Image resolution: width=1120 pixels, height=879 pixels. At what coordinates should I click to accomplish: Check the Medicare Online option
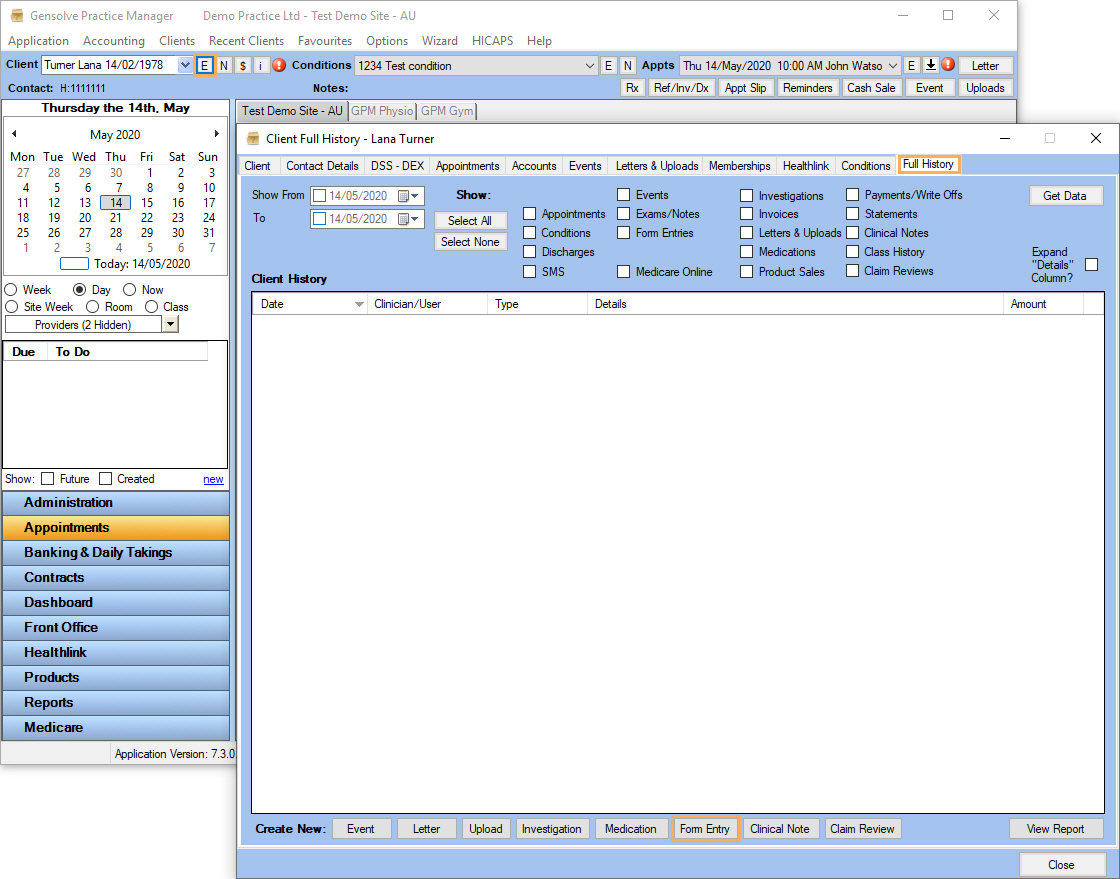click(x=623, y=271)
